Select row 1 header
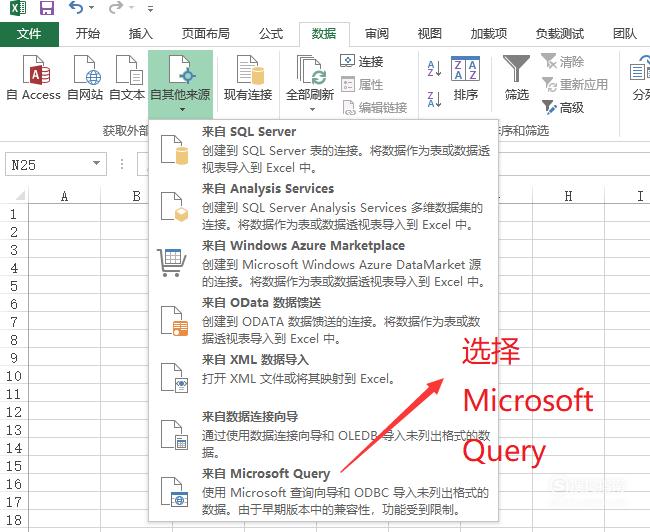Viewport: 650px width, 532px height. [14, 214]
